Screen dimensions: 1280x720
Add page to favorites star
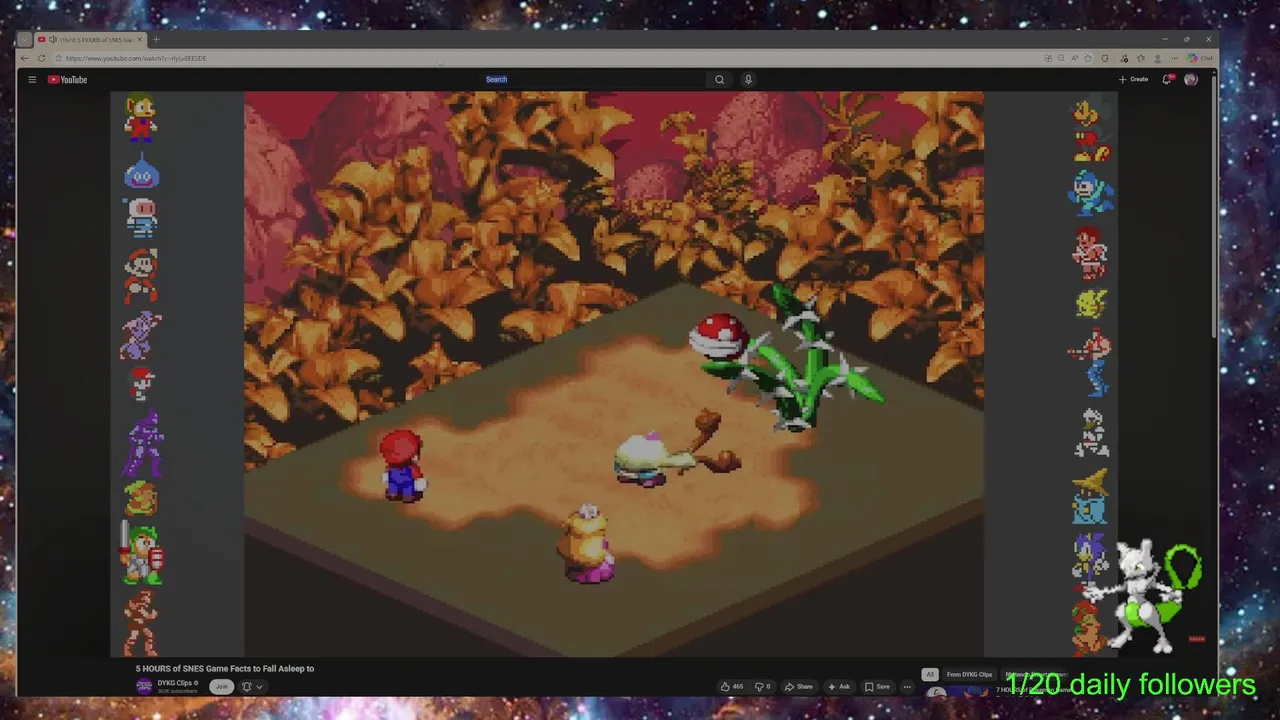point(1087,58)
